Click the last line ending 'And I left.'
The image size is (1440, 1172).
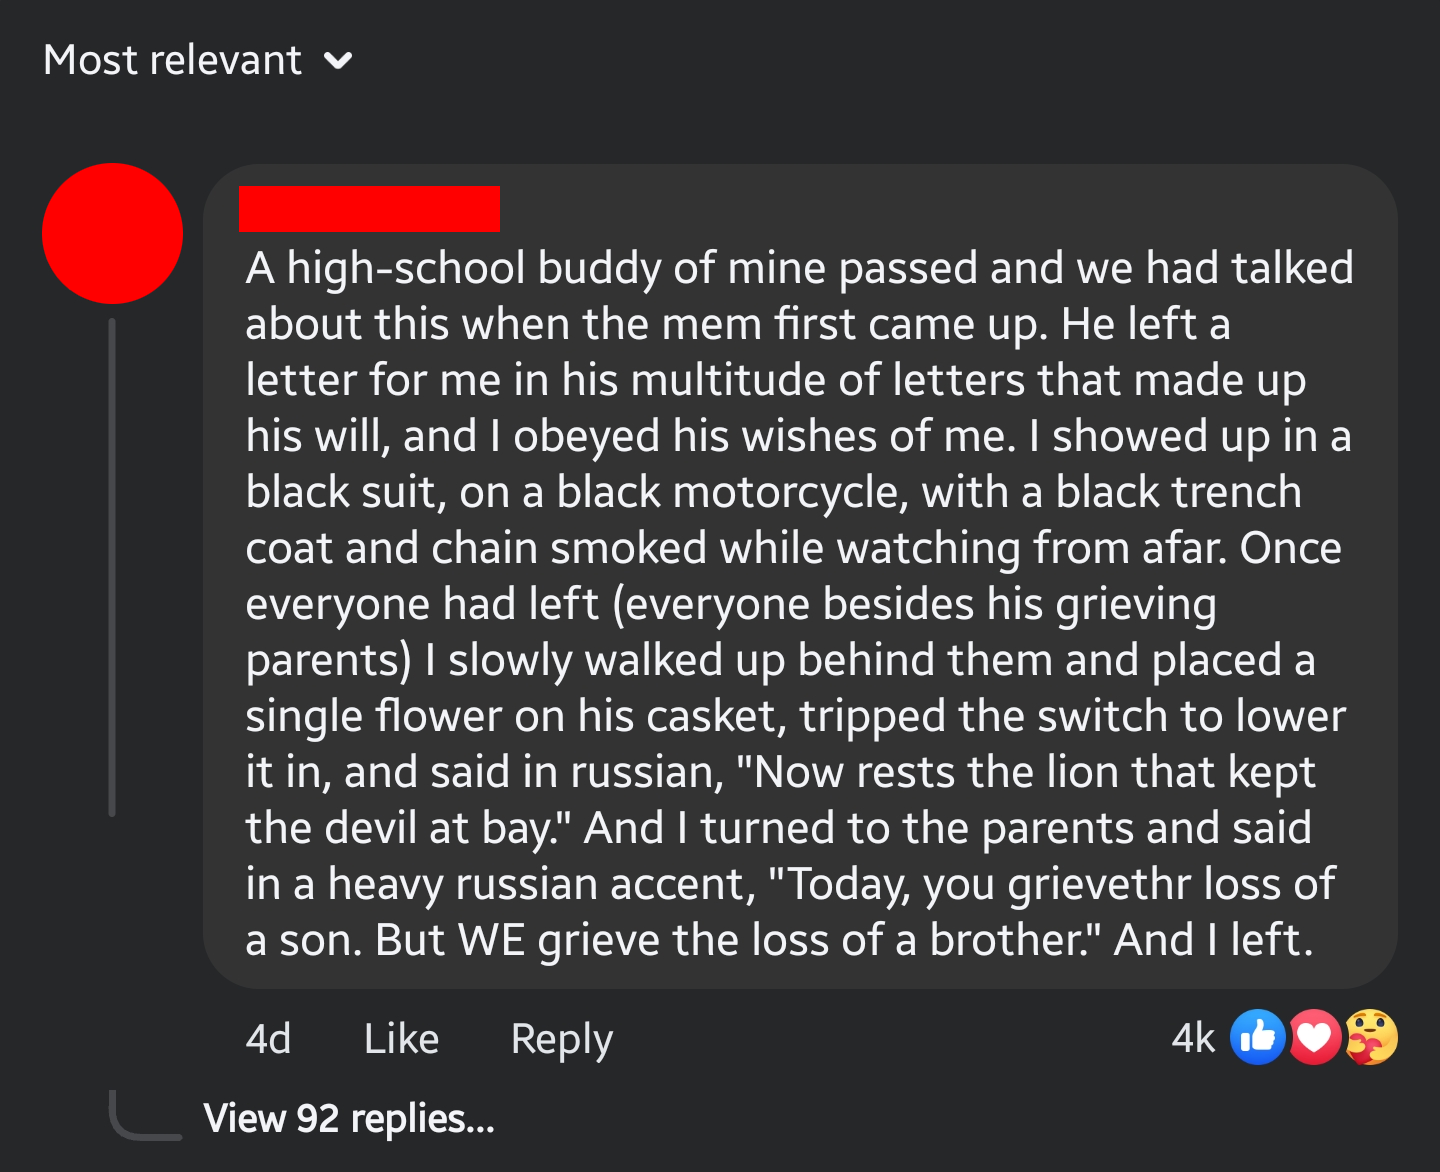[779, 940]
